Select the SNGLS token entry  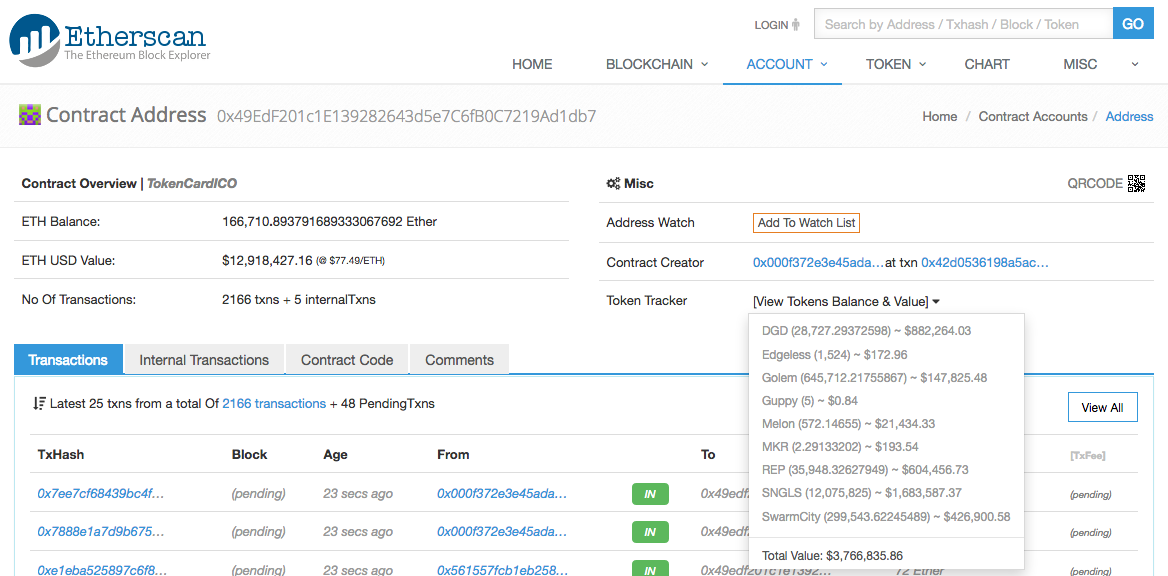862,493
